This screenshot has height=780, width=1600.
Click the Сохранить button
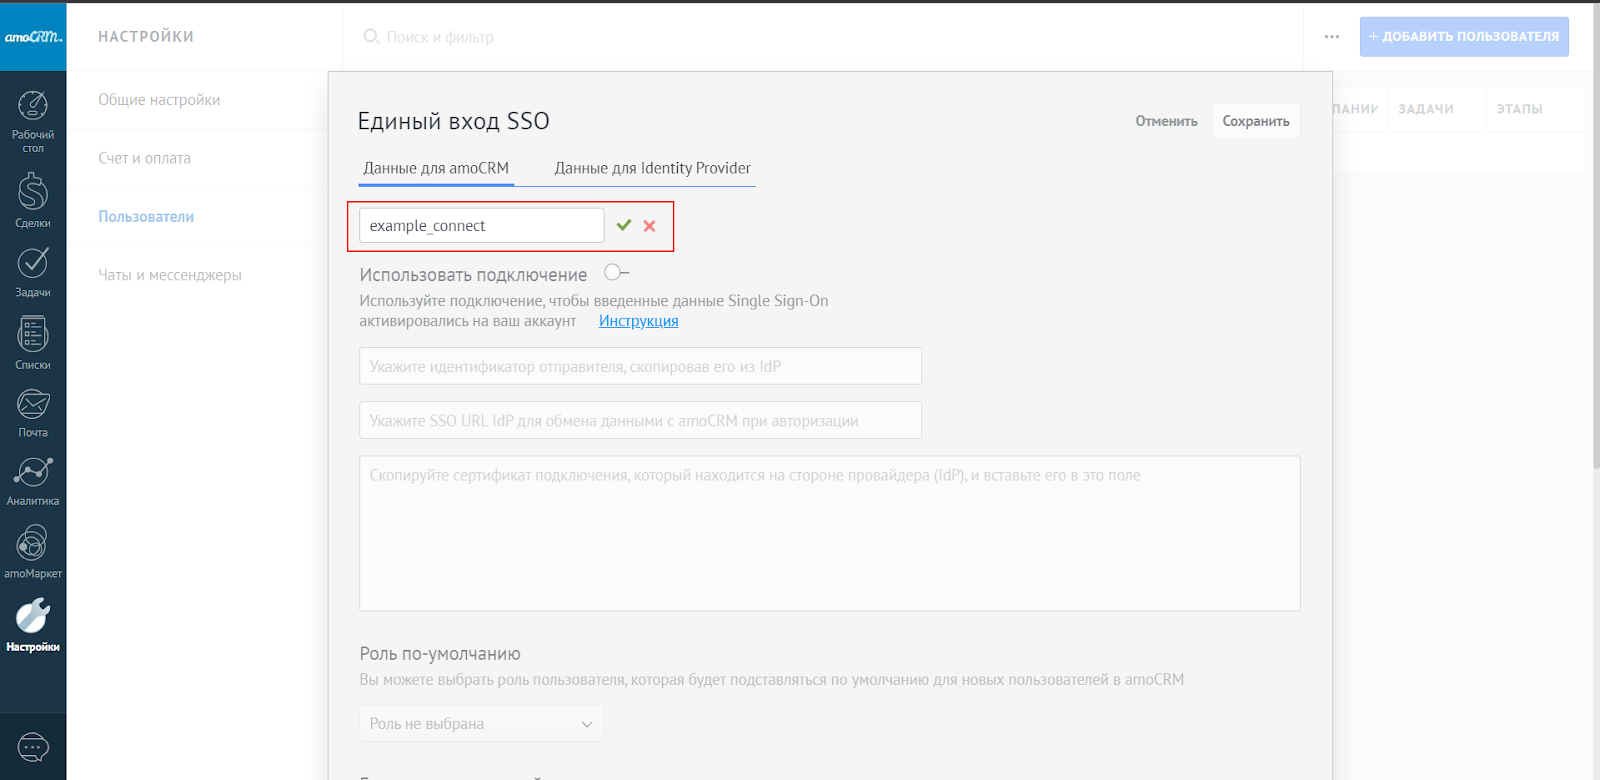click(1255, 121)
